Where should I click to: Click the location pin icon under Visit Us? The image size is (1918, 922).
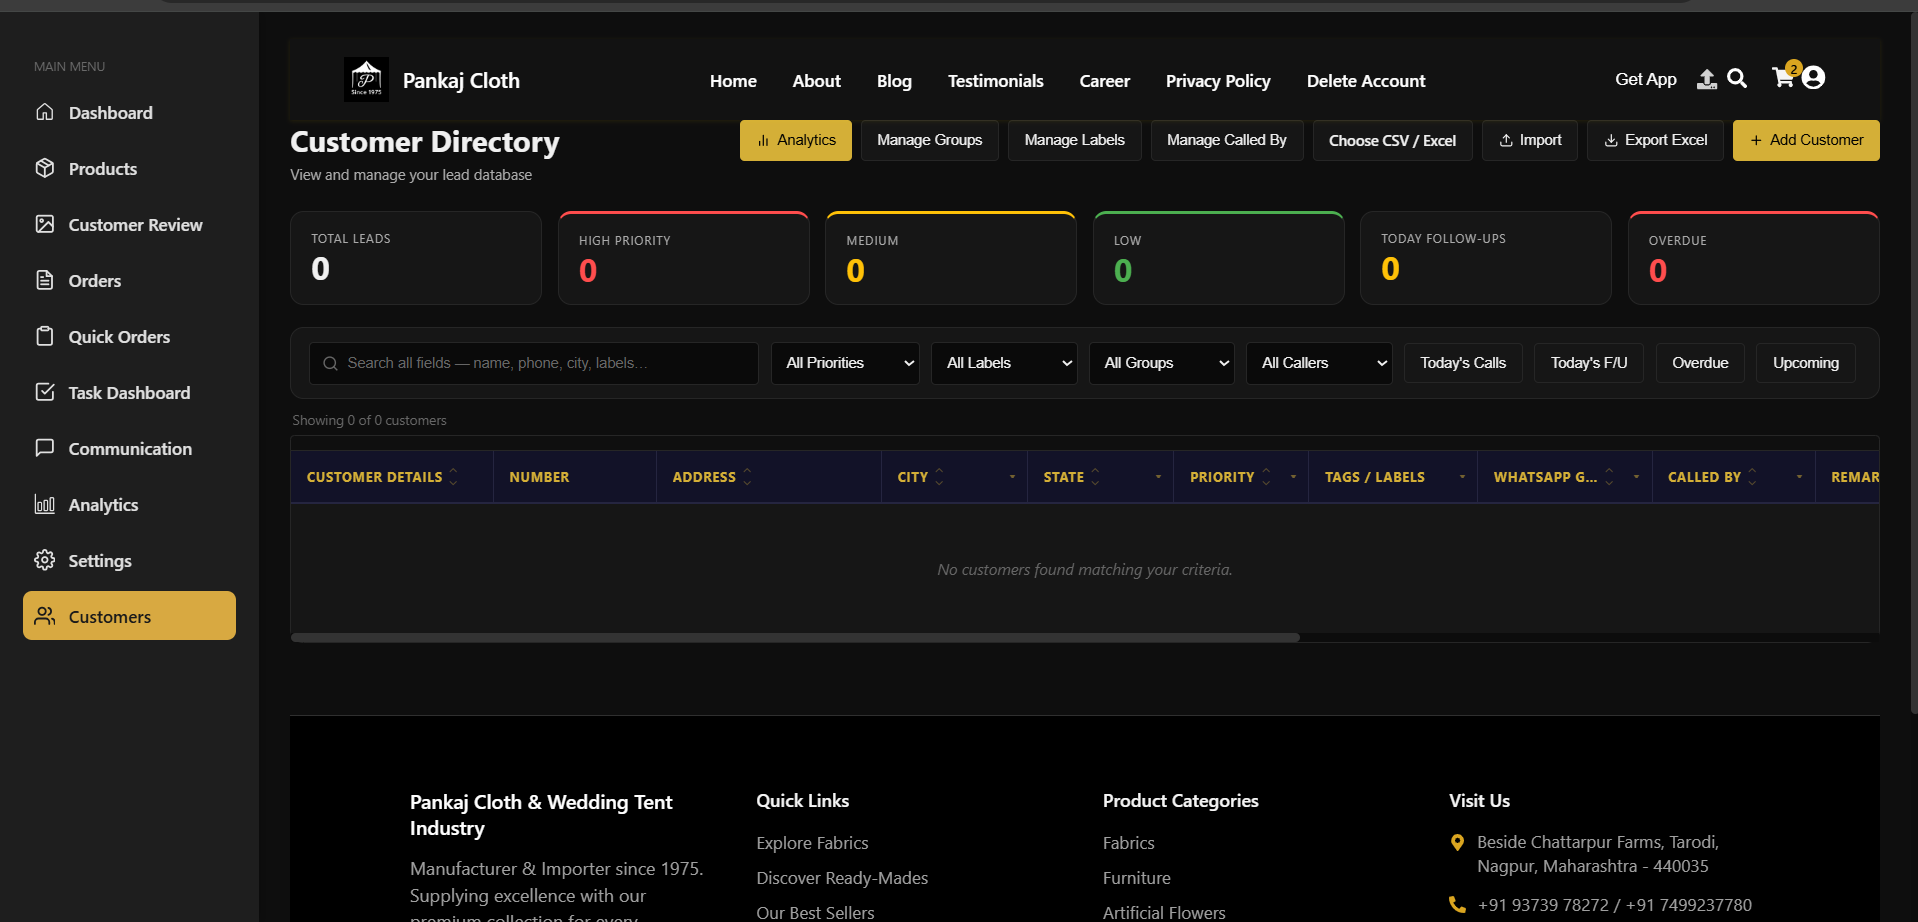pos(1457,843)
